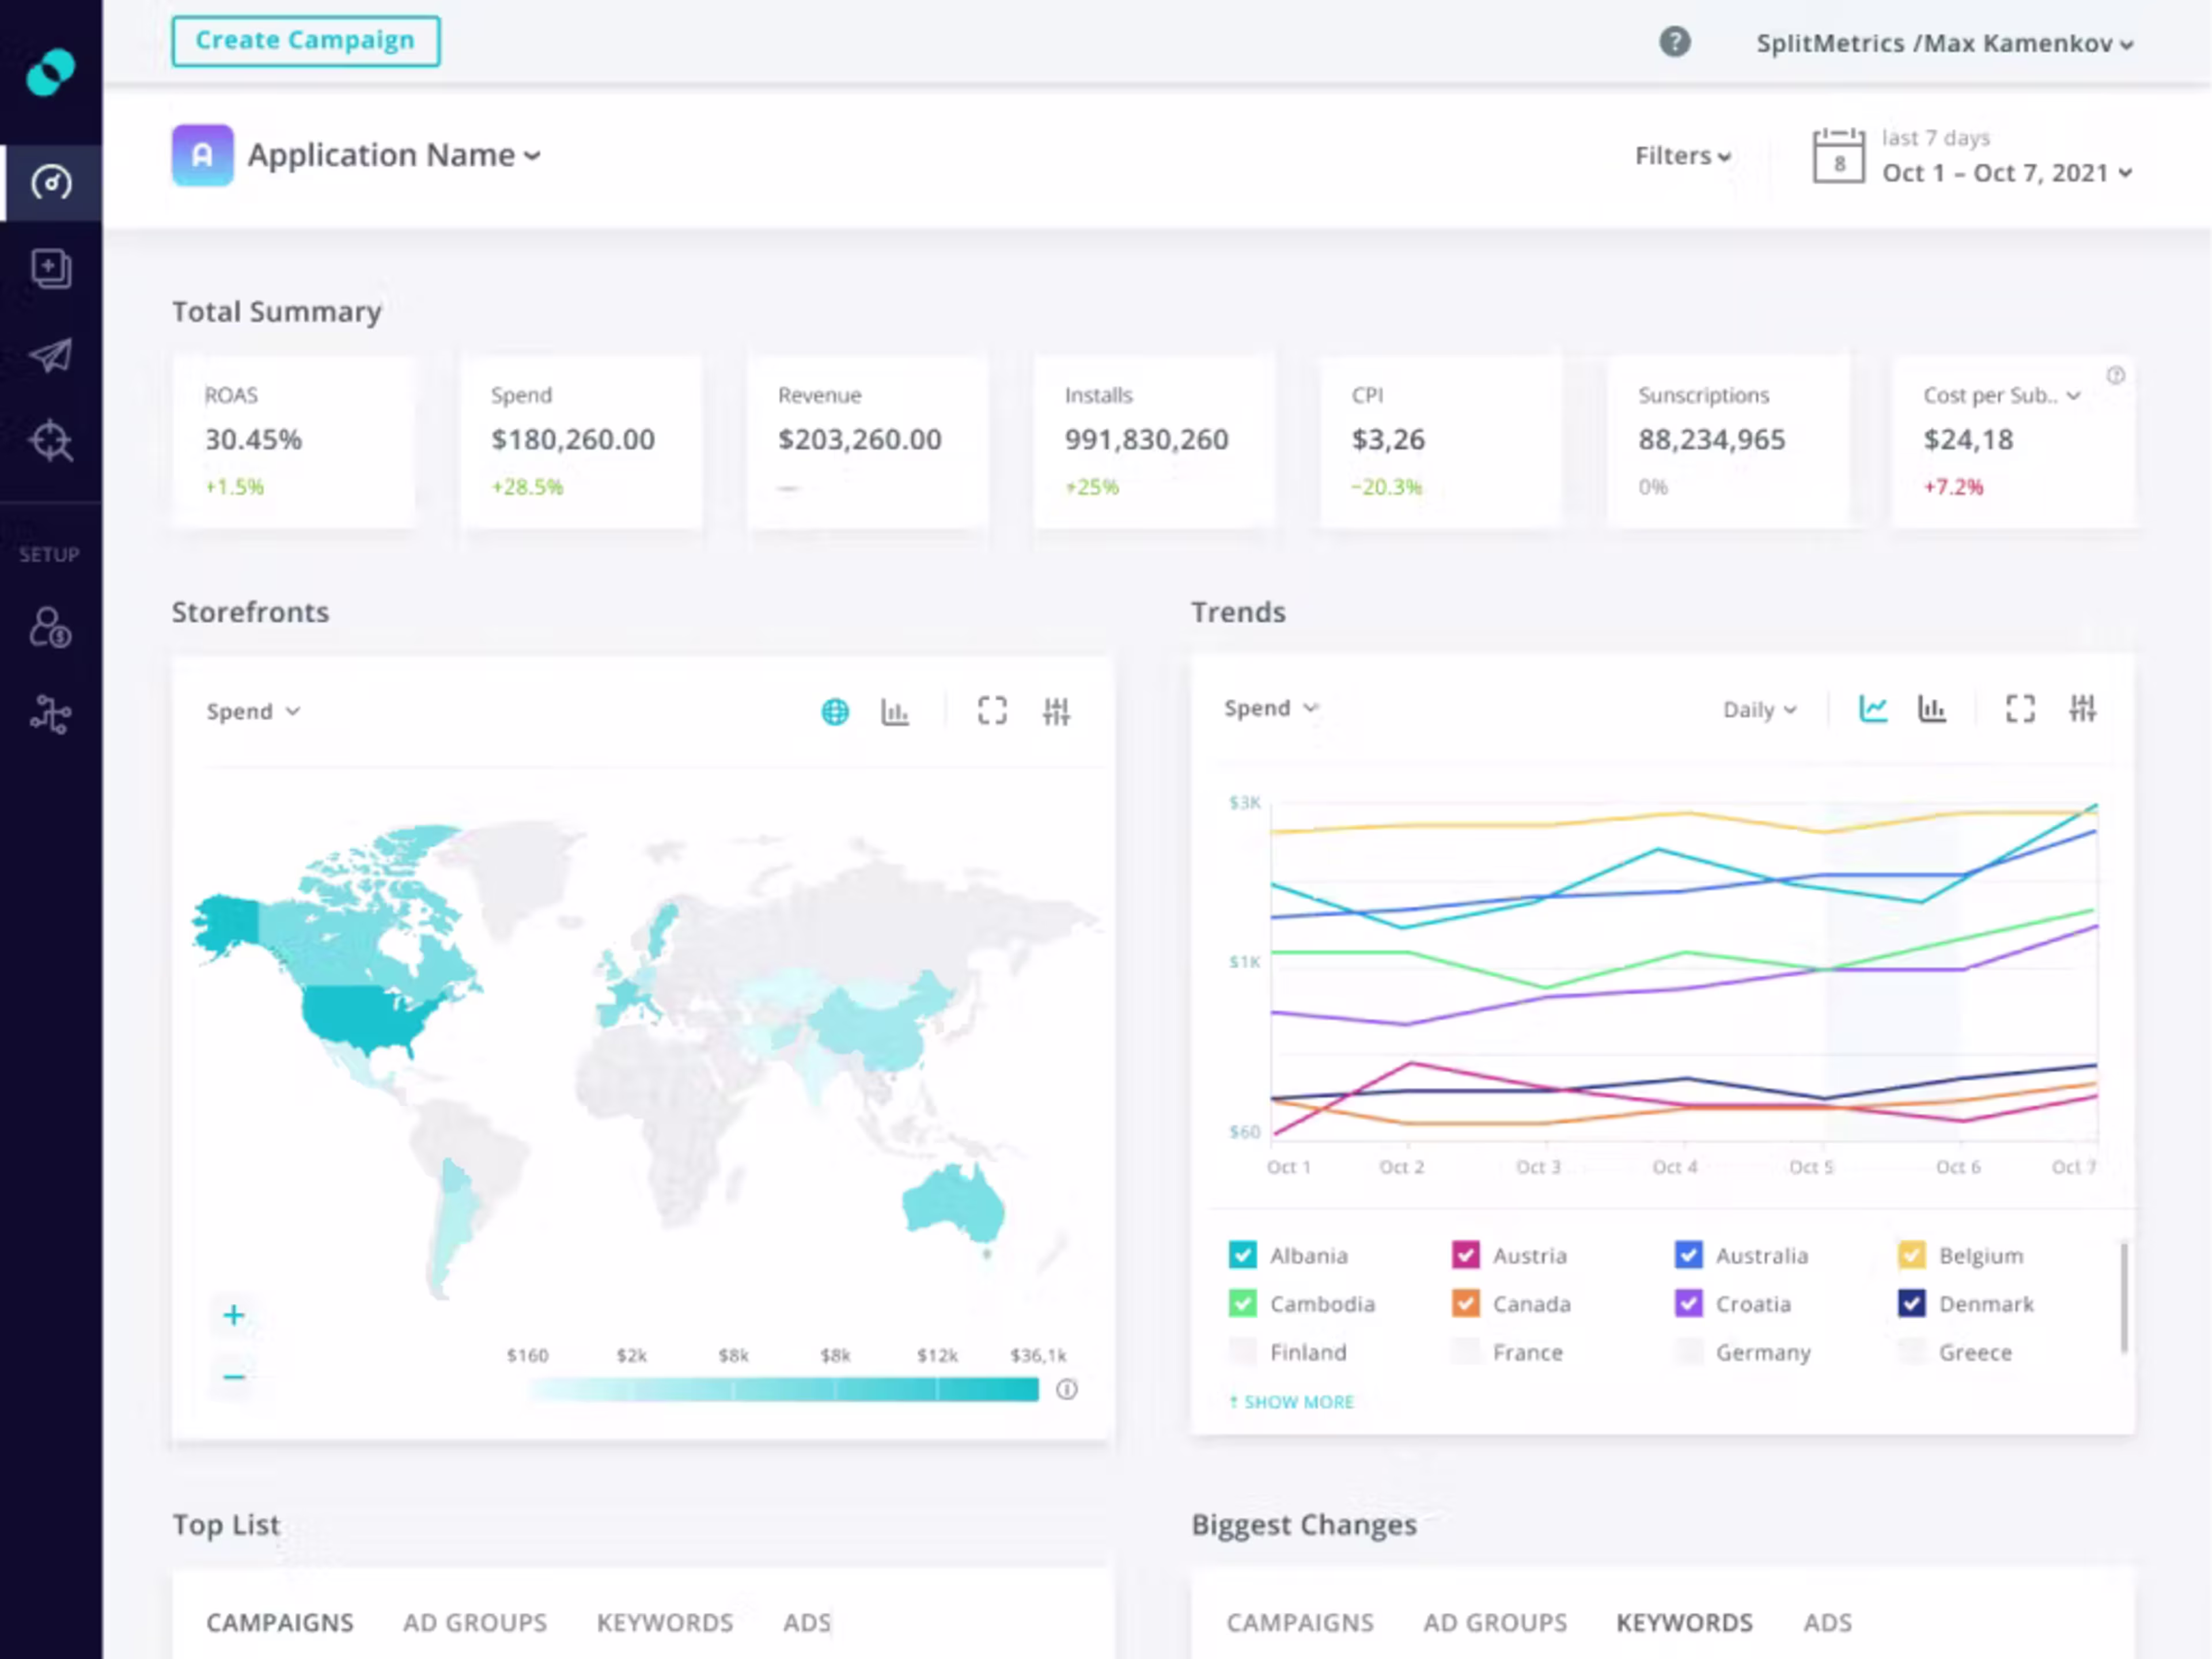Switch Storefronts to bar chart view

[895, 711]
